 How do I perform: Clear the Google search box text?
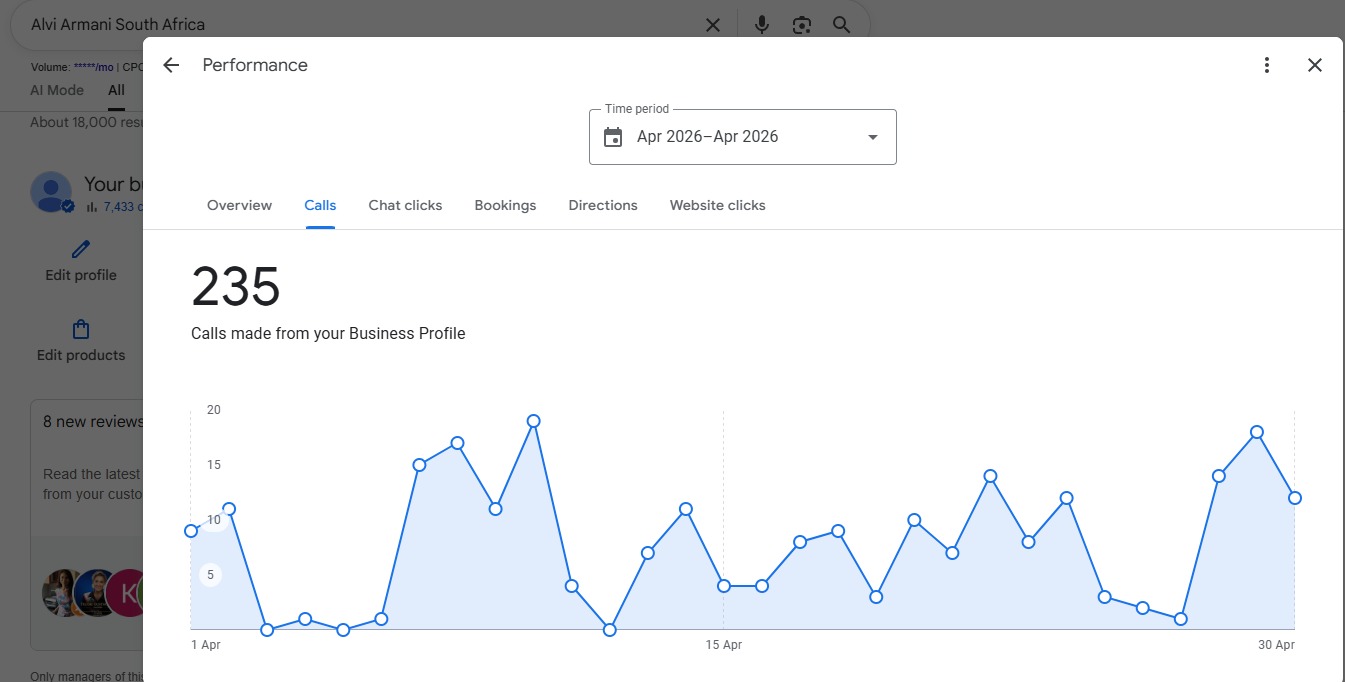click(713, 25)
